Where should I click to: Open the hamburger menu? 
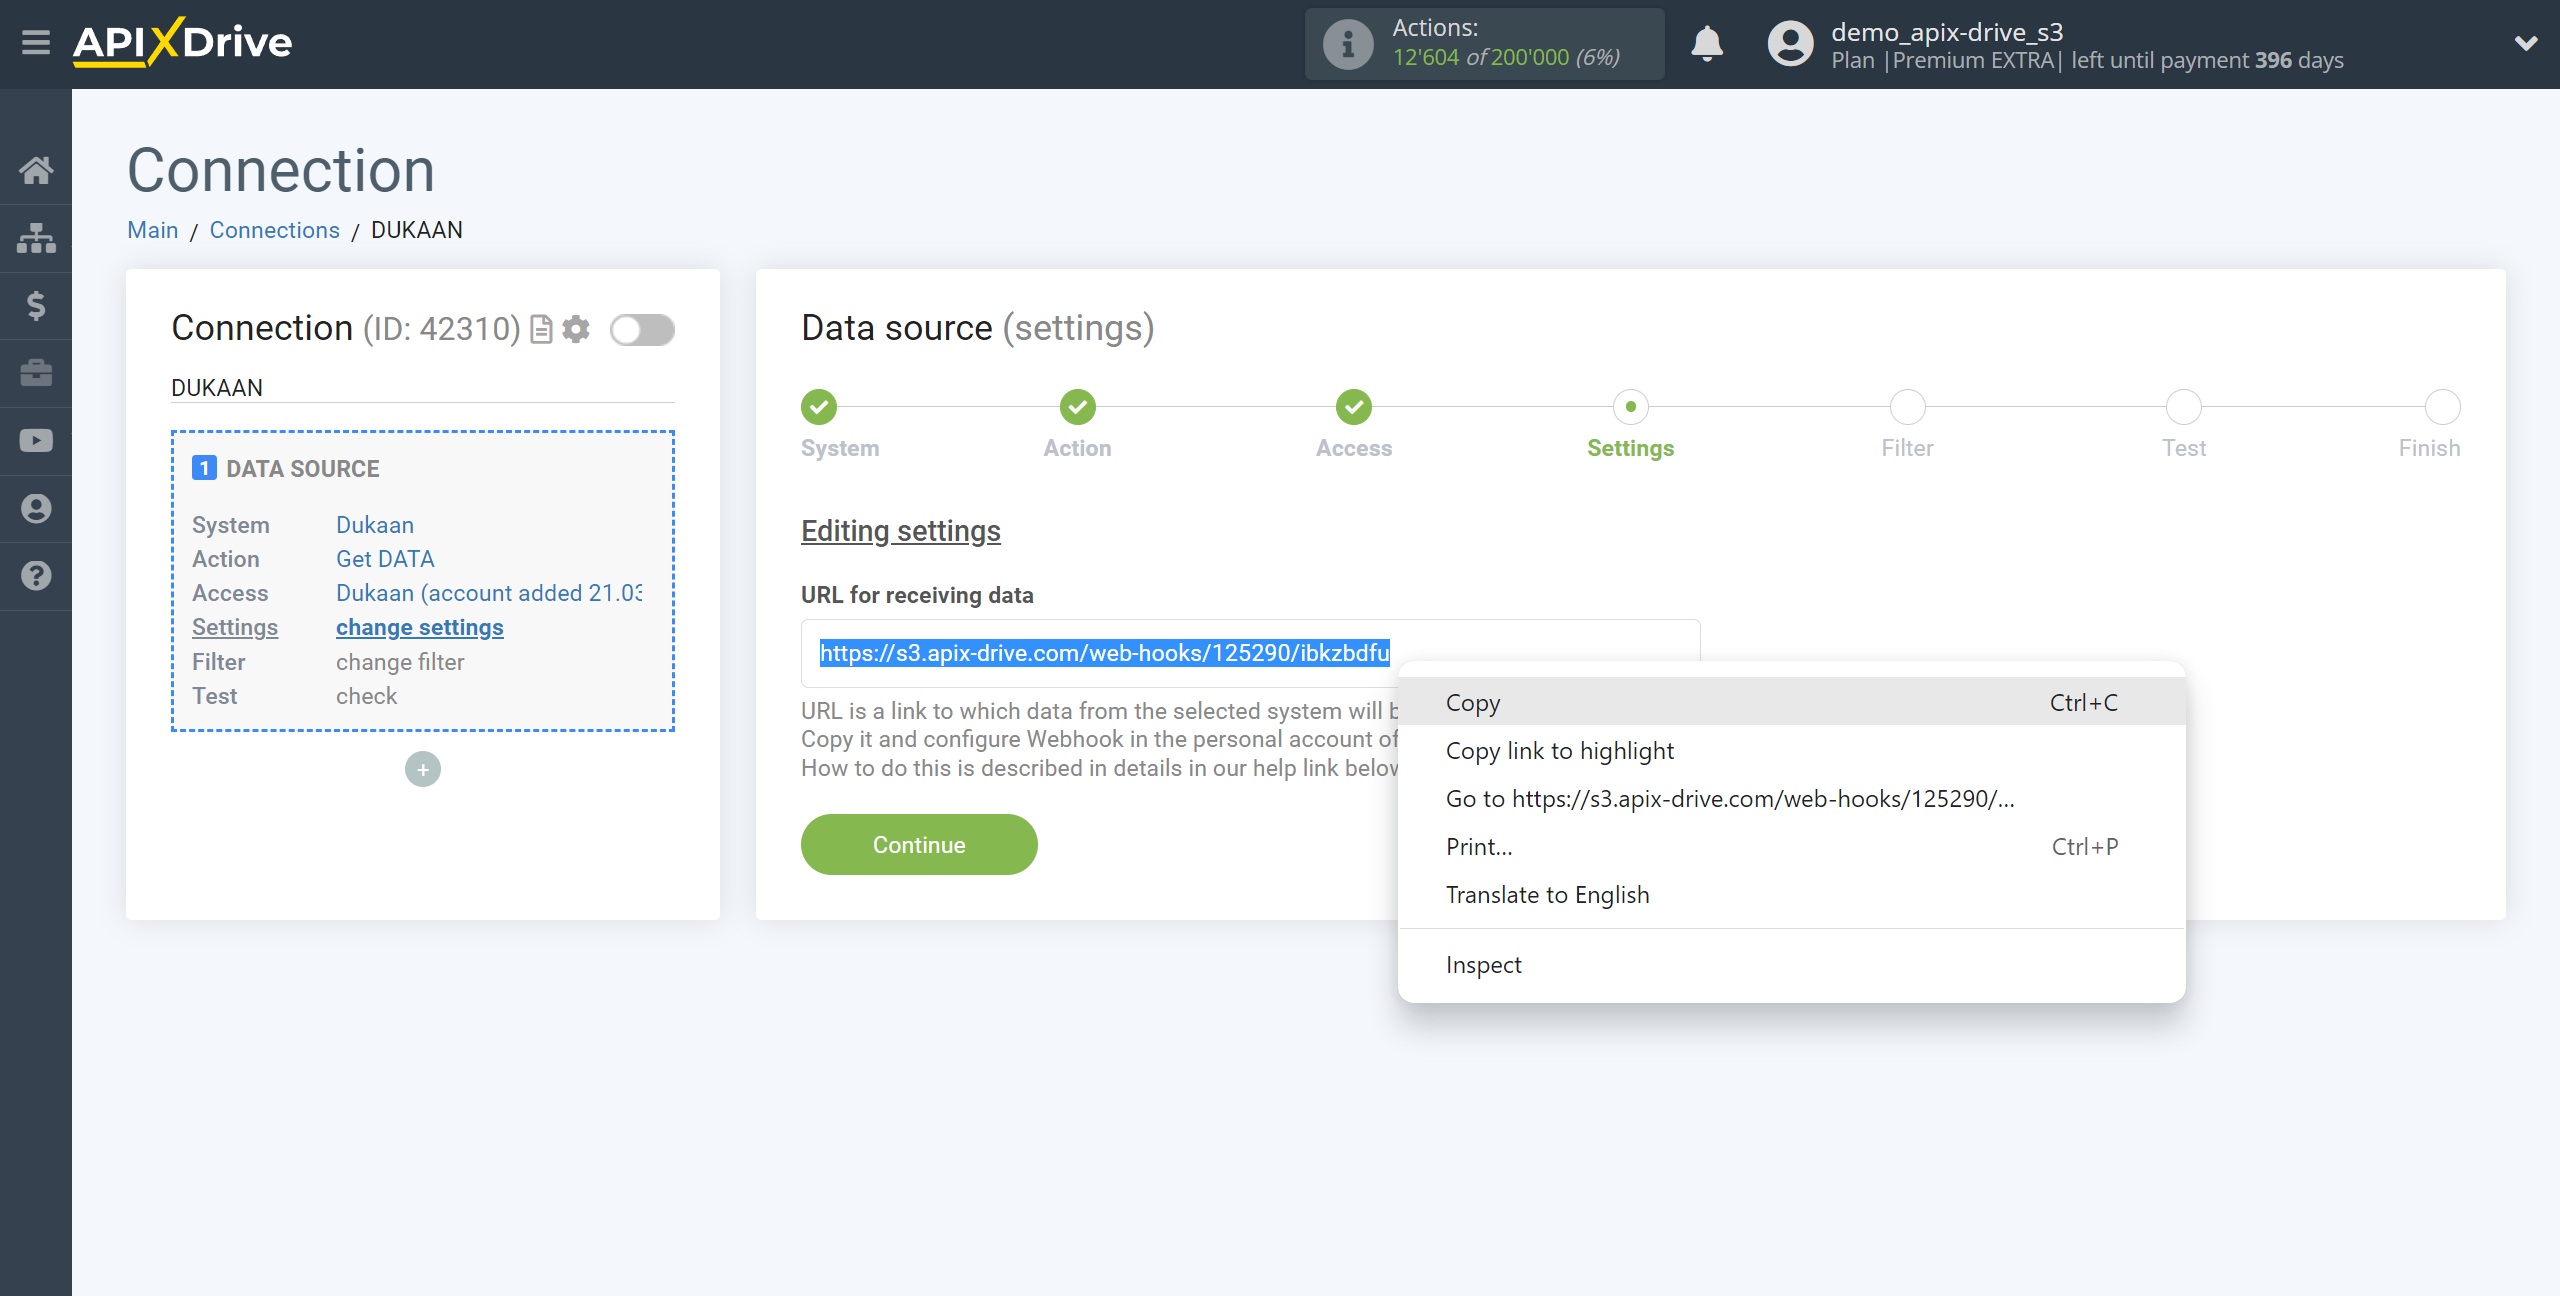(36, 43)
